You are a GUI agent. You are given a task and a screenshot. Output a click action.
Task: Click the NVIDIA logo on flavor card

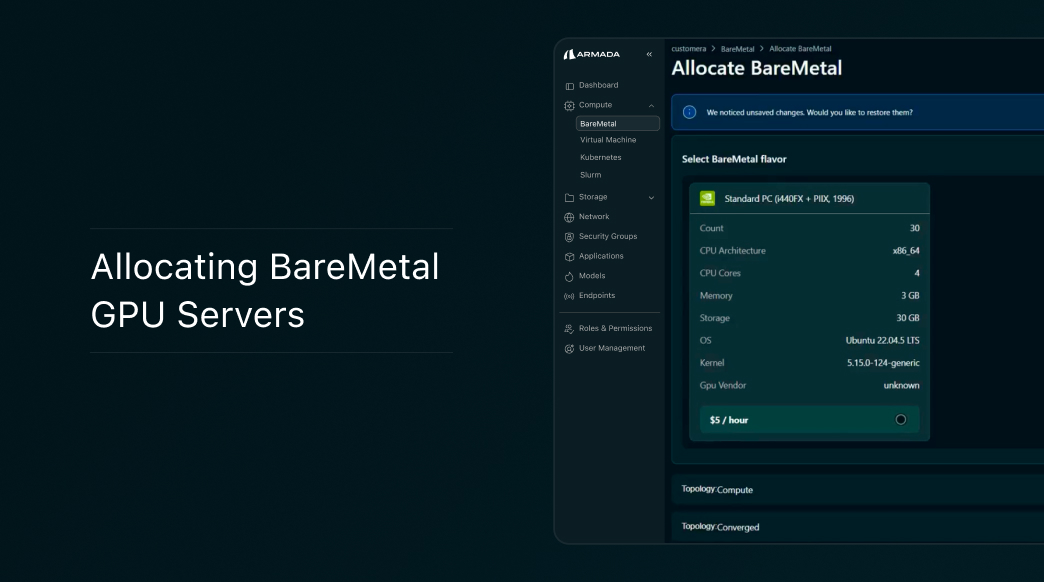tap(707, 198)
